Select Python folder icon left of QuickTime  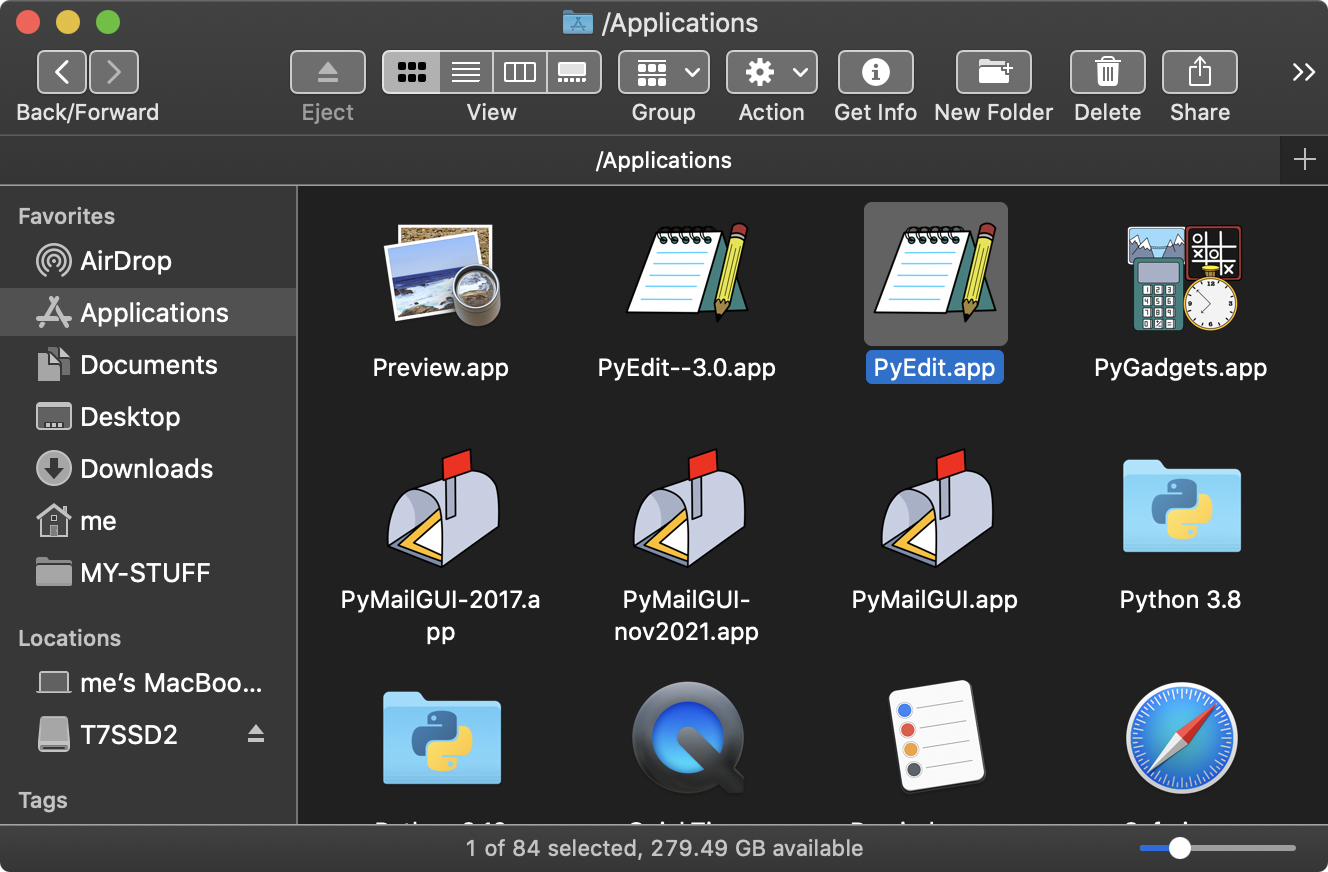pyautogui.click(x=441, y=737)
